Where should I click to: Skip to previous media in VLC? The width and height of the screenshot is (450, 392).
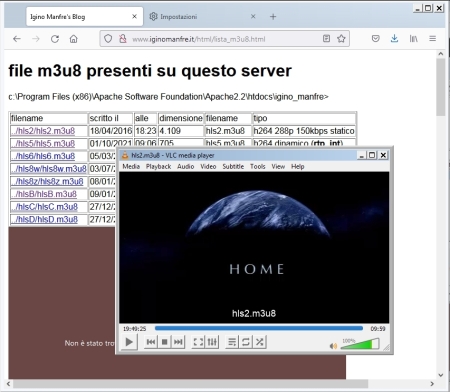[151, 342]
